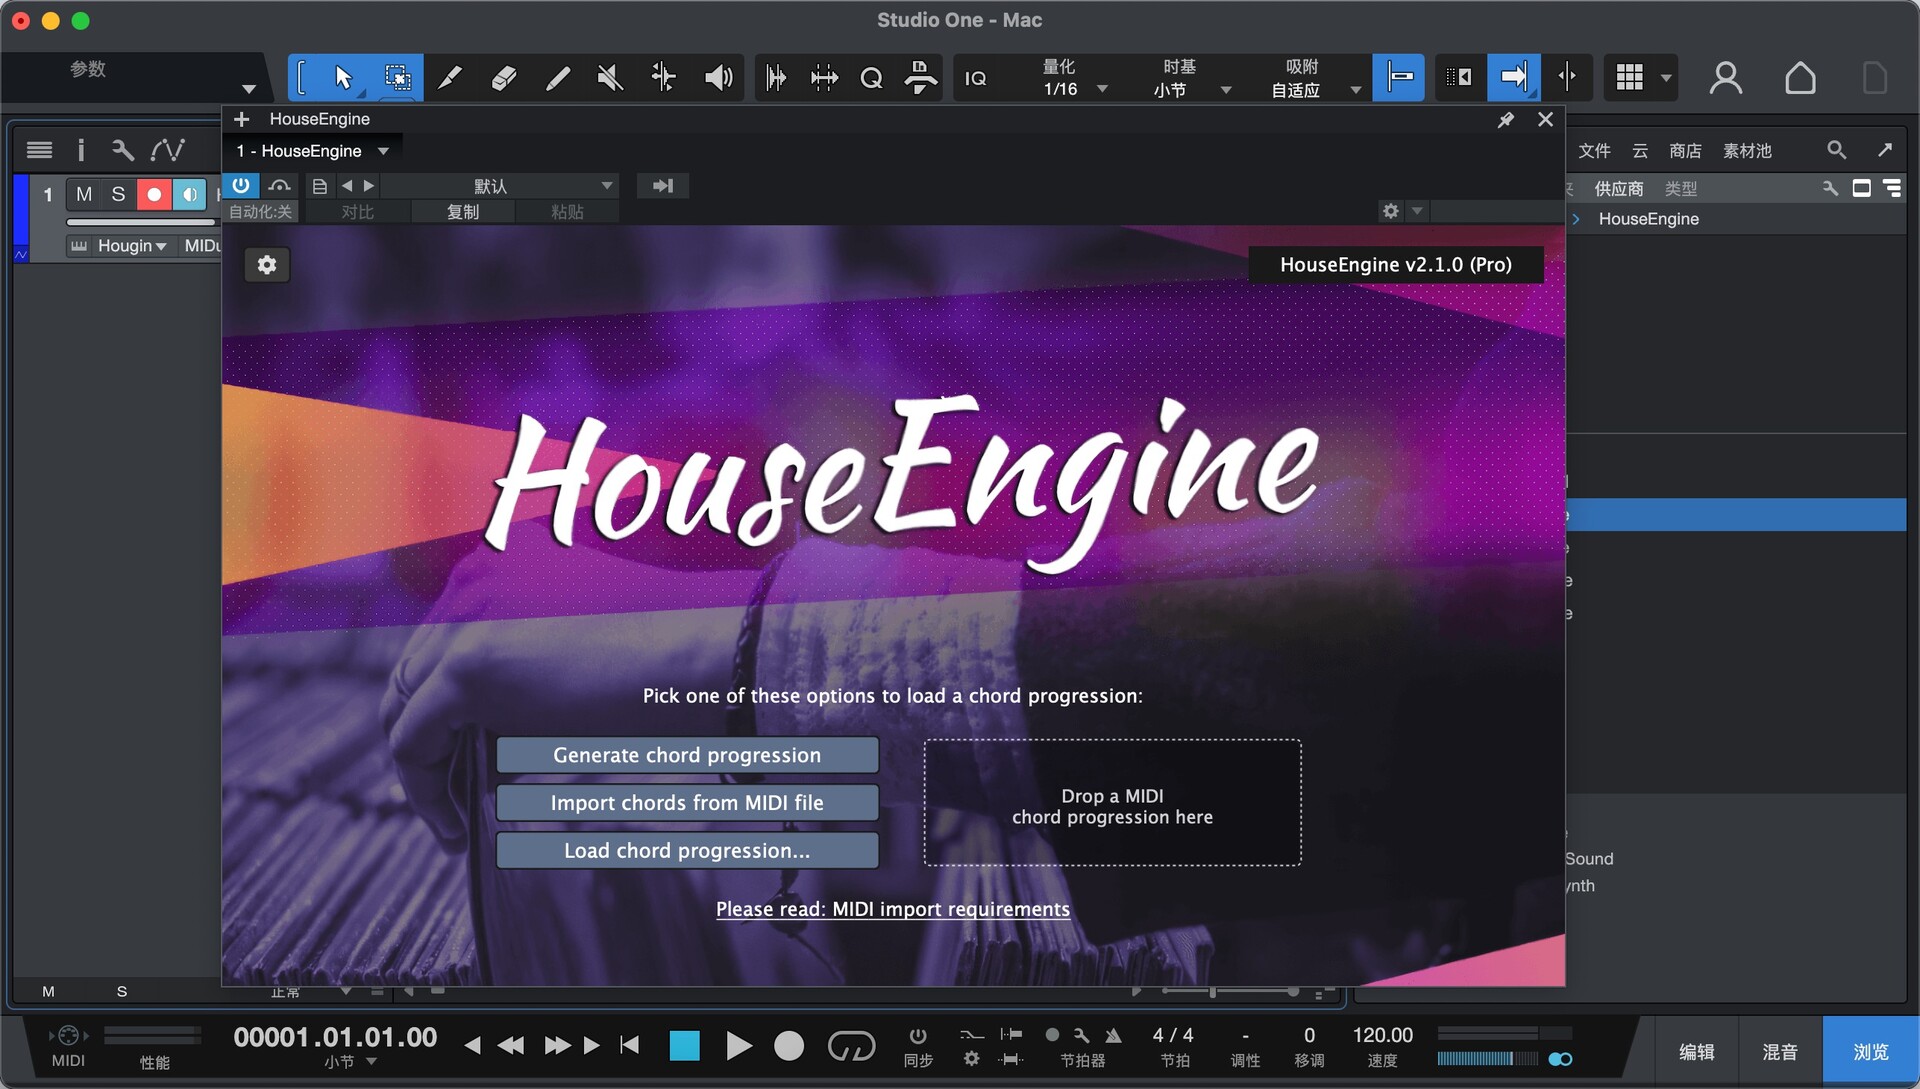The image size is (1920, 1089).
Task: Toggle autoscroll arrow button
Action: [x=1514, y=78]
